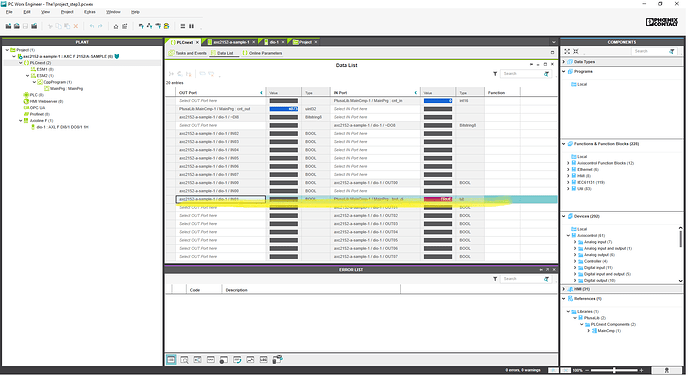Click the Error List search field

point(521,279)
